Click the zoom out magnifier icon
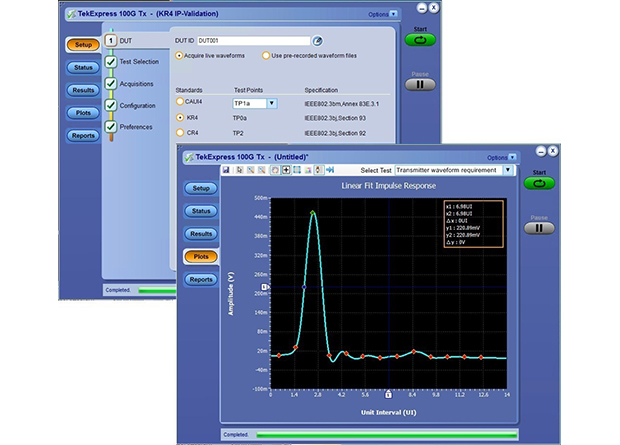 click(x=261, y=170)
